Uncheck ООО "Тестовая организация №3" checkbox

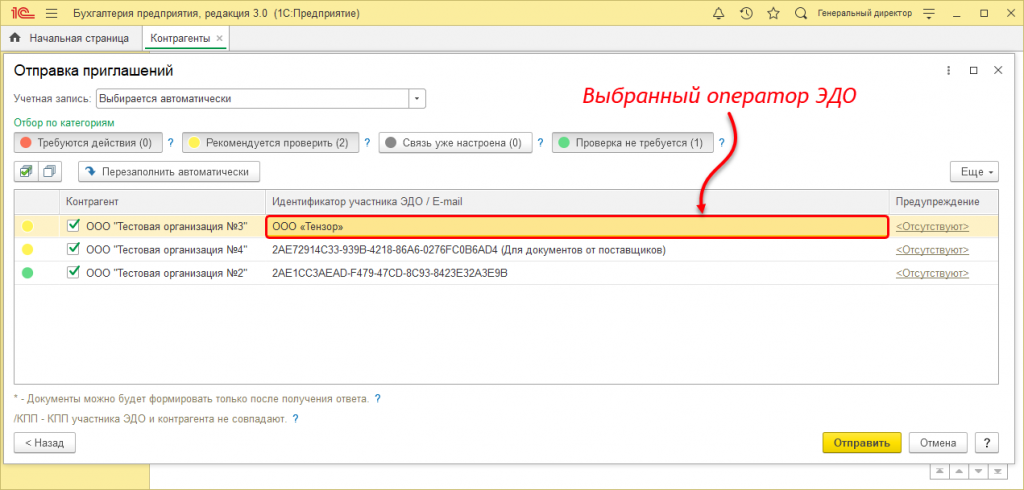pyautogui.click(x=73, y=225)
